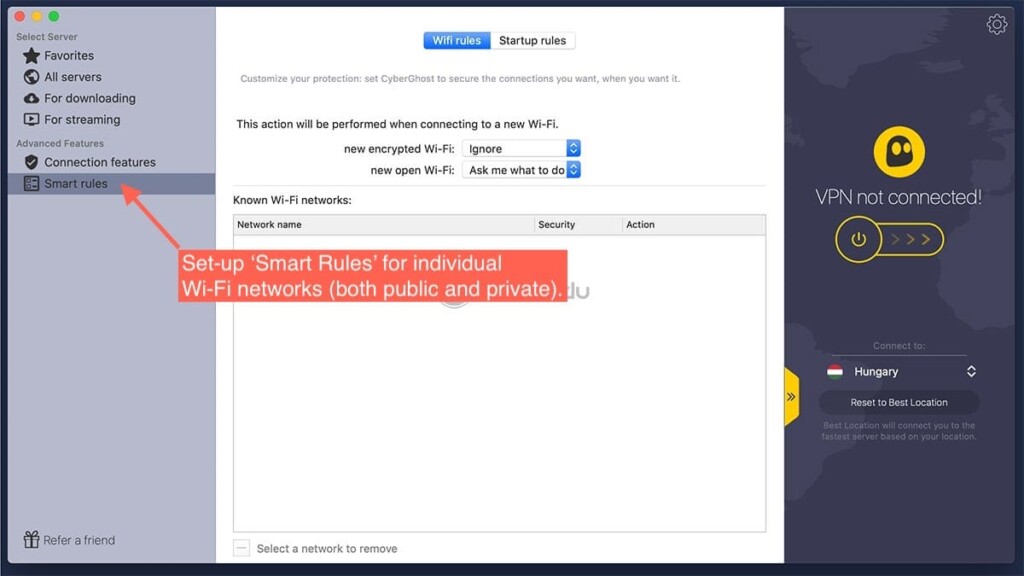Click the 'Select a network to remove' text
This screenshot has width=1024, height=576.
click(x=327, y=549)
